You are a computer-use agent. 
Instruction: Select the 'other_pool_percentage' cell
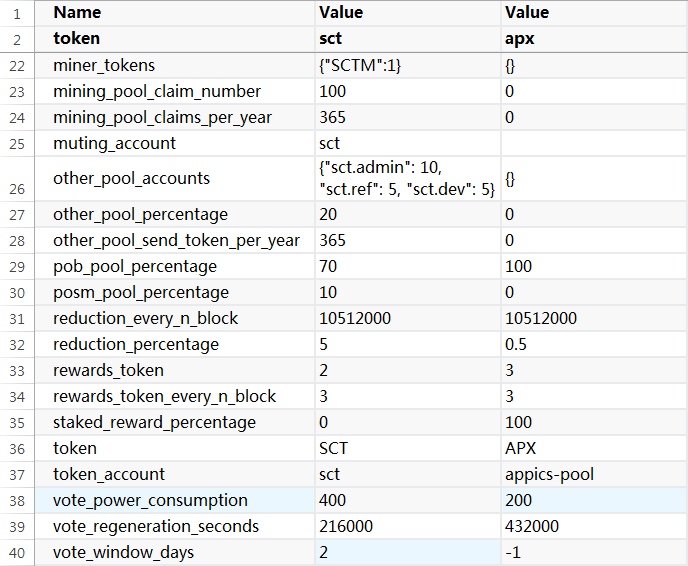[175, 215]
